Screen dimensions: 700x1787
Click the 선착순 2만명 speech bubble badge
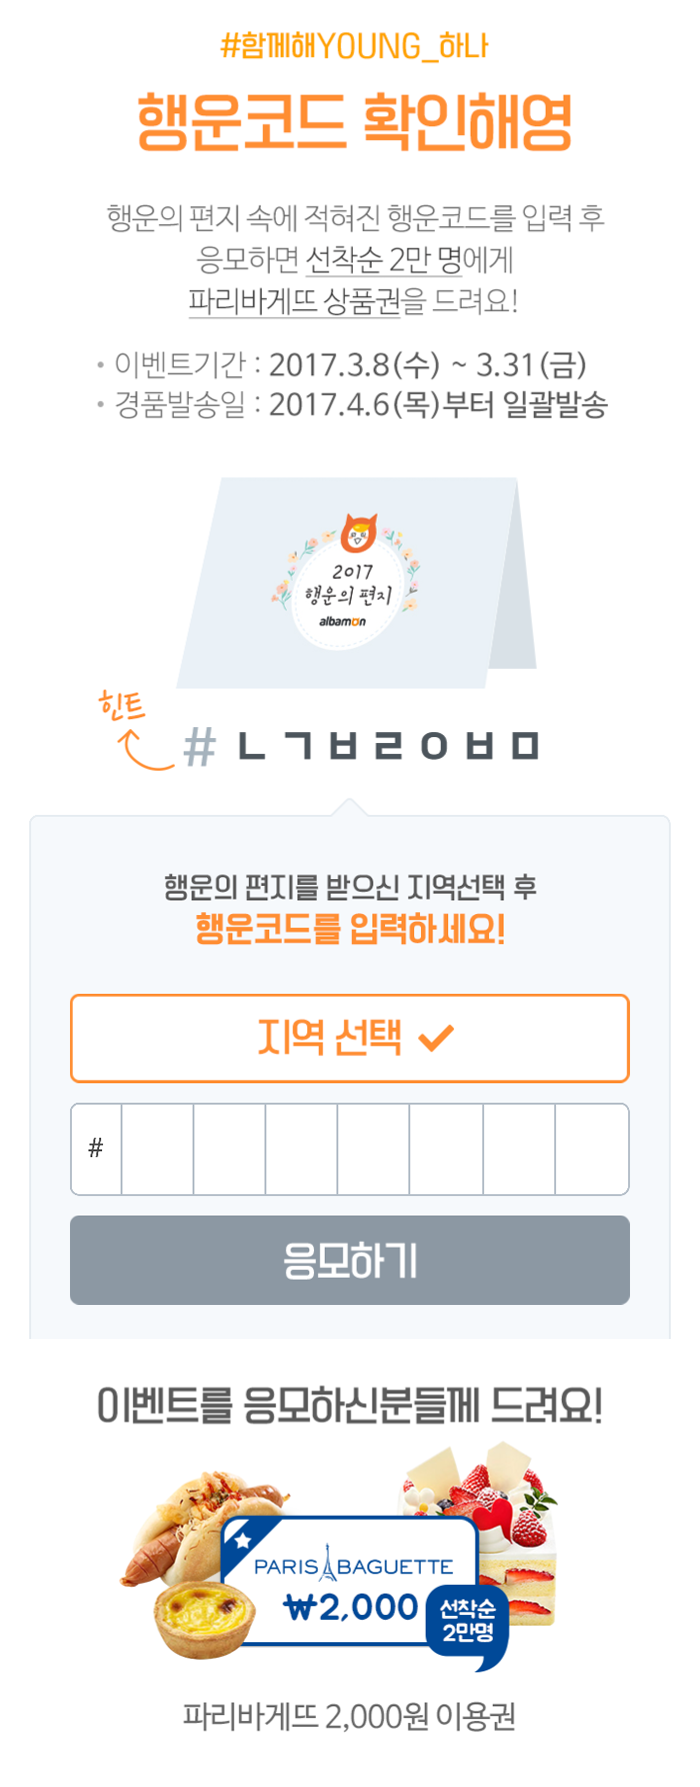(467, 1620)
